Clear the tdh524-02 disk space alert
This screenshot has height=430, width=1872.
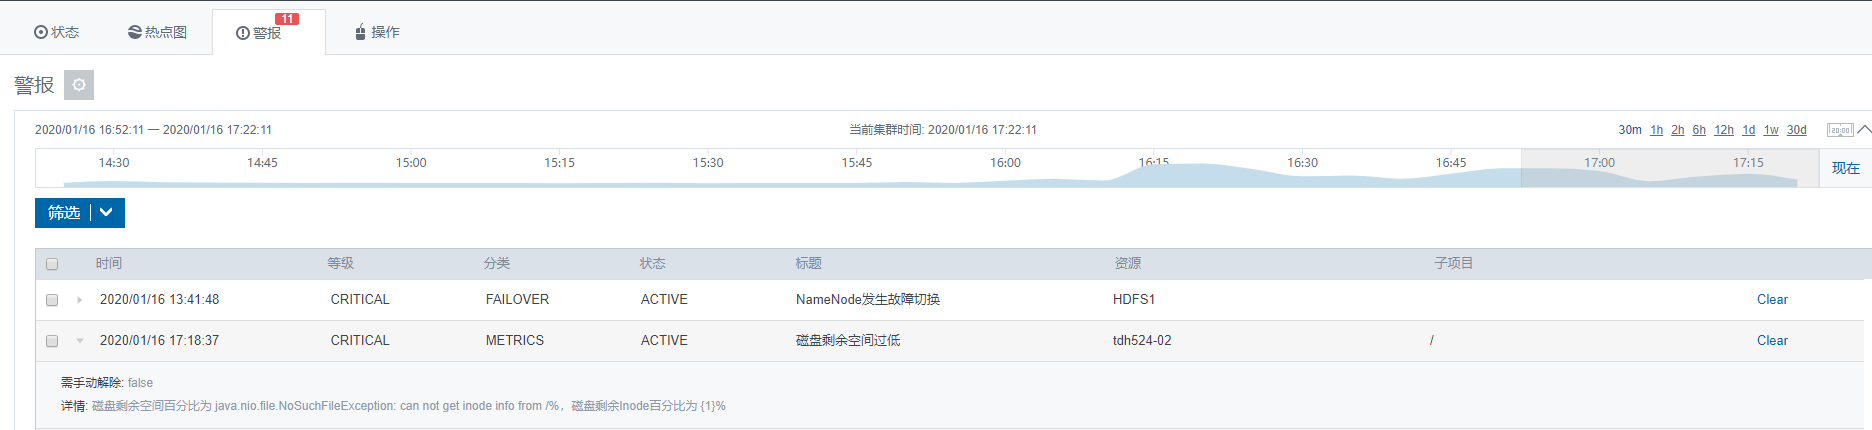1772,341
